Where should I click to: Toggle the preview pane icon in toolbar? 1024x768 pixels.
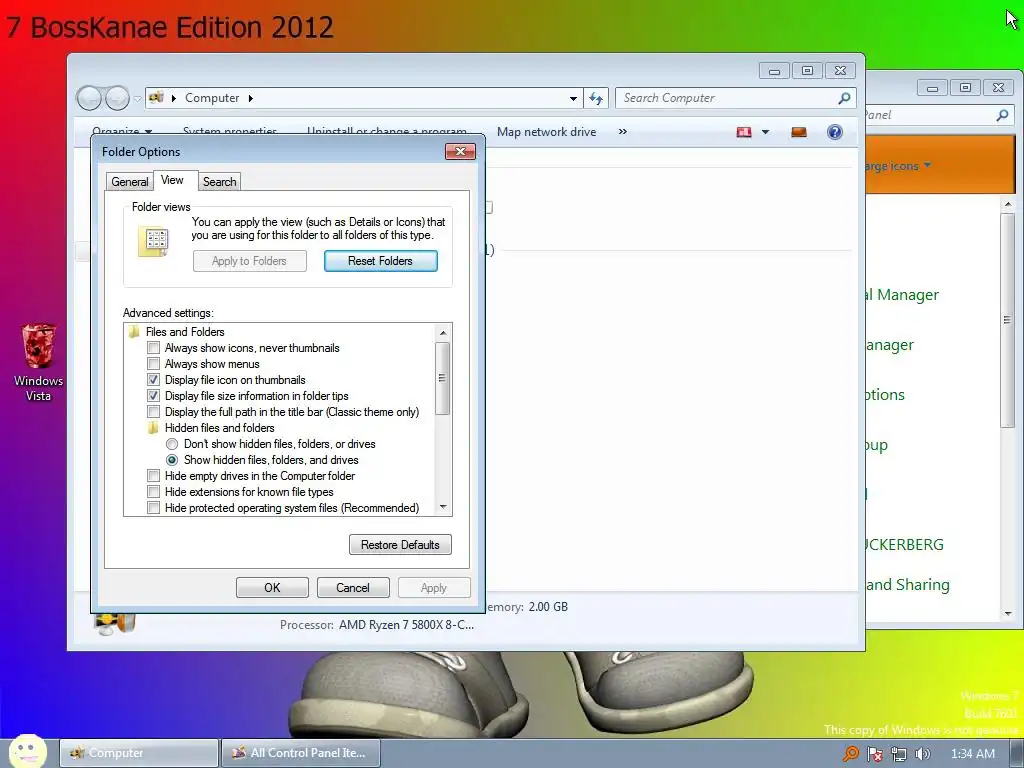coord(799,132)
